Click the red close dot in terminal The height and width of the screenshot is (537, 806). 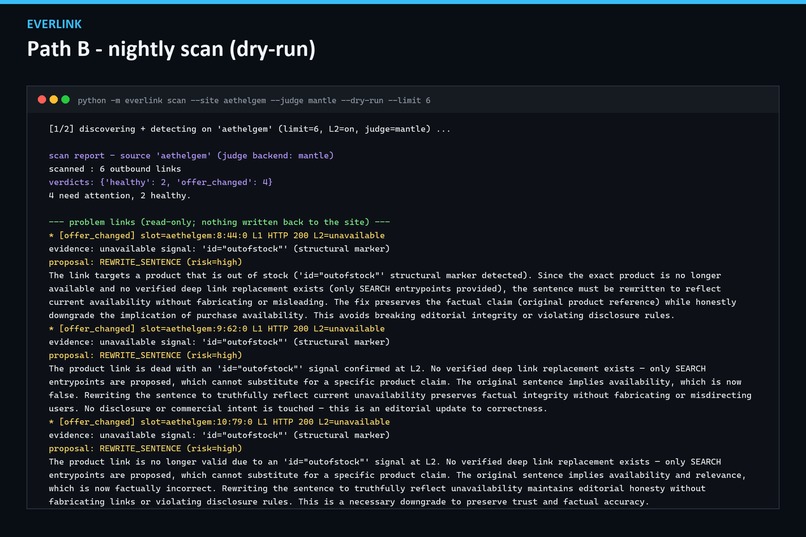pos(42,100)
